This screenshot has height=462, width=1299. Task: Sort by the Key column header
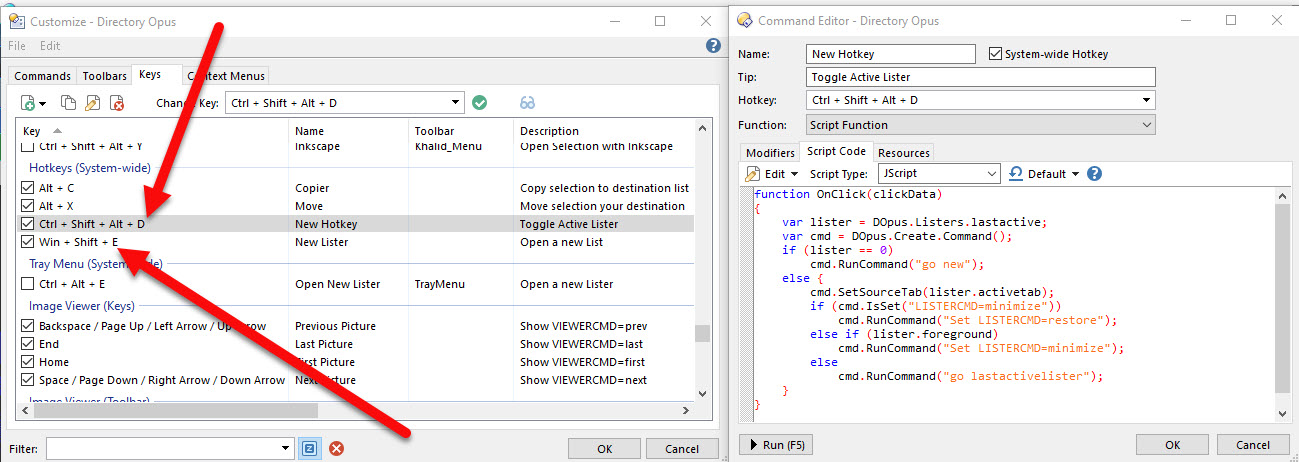[153, 131]
